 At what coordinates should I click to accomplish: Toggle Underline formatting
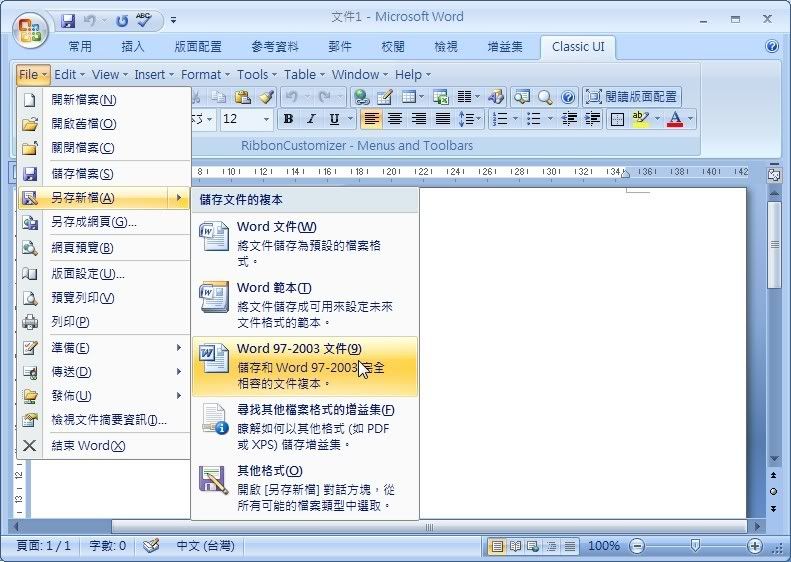(x=334, y=119)
